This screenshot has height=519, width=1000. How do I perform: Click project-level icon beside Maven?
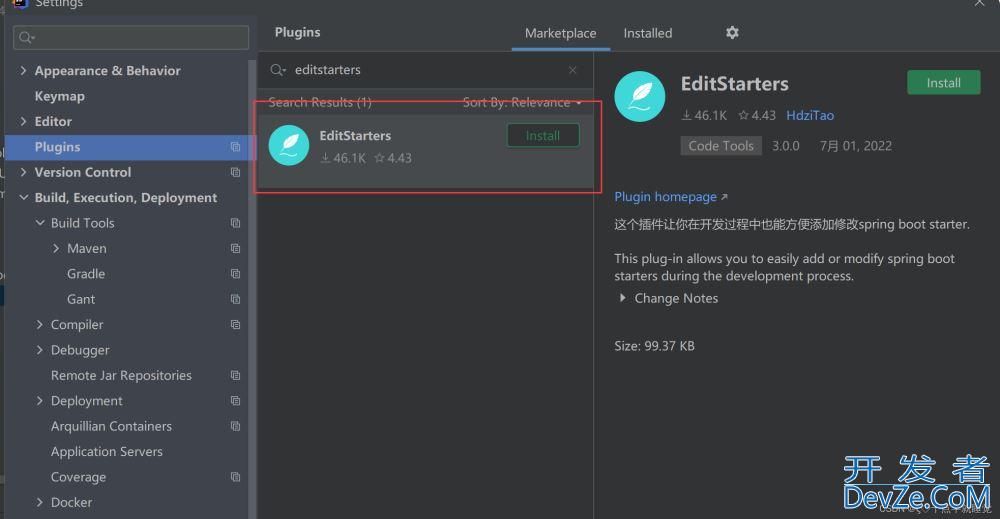pos(235,249)
